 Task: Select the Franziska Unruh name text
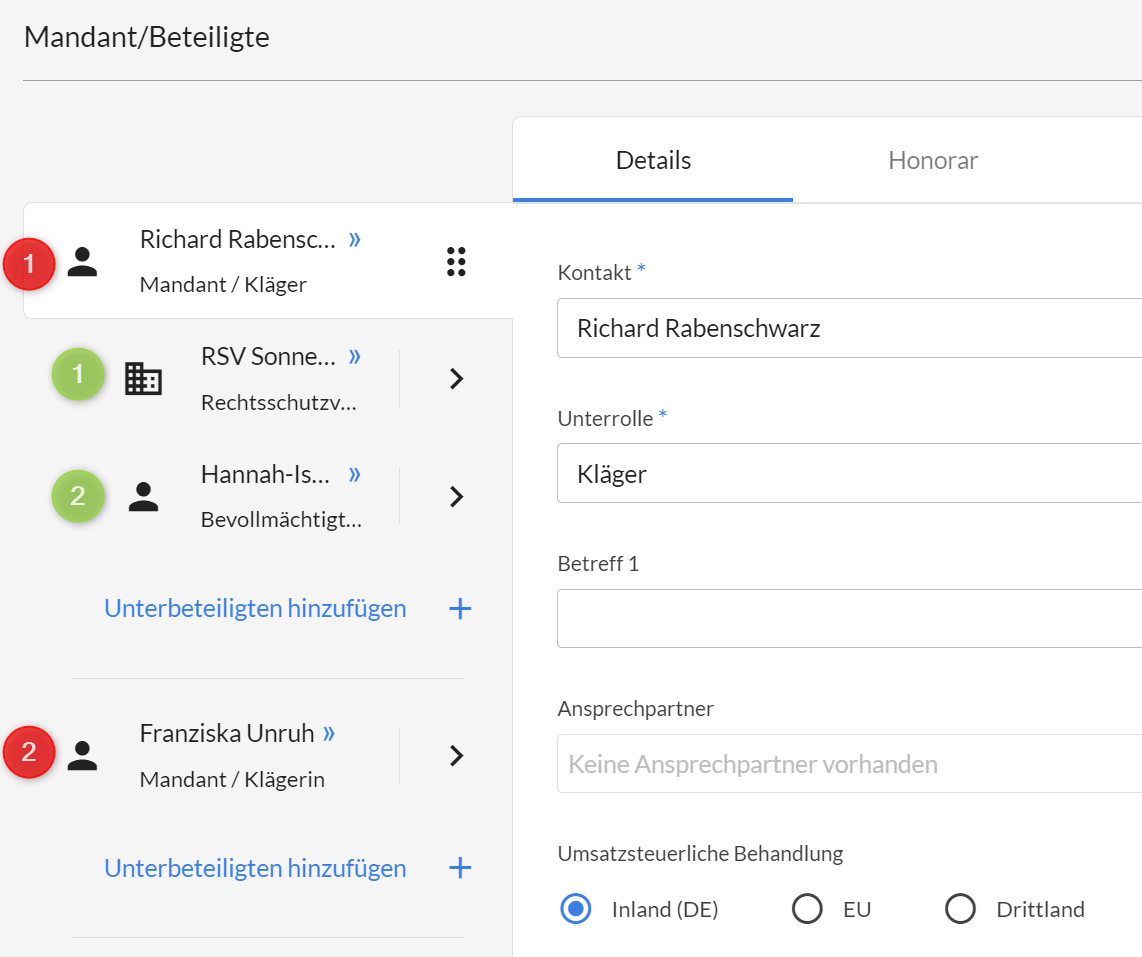227,733
